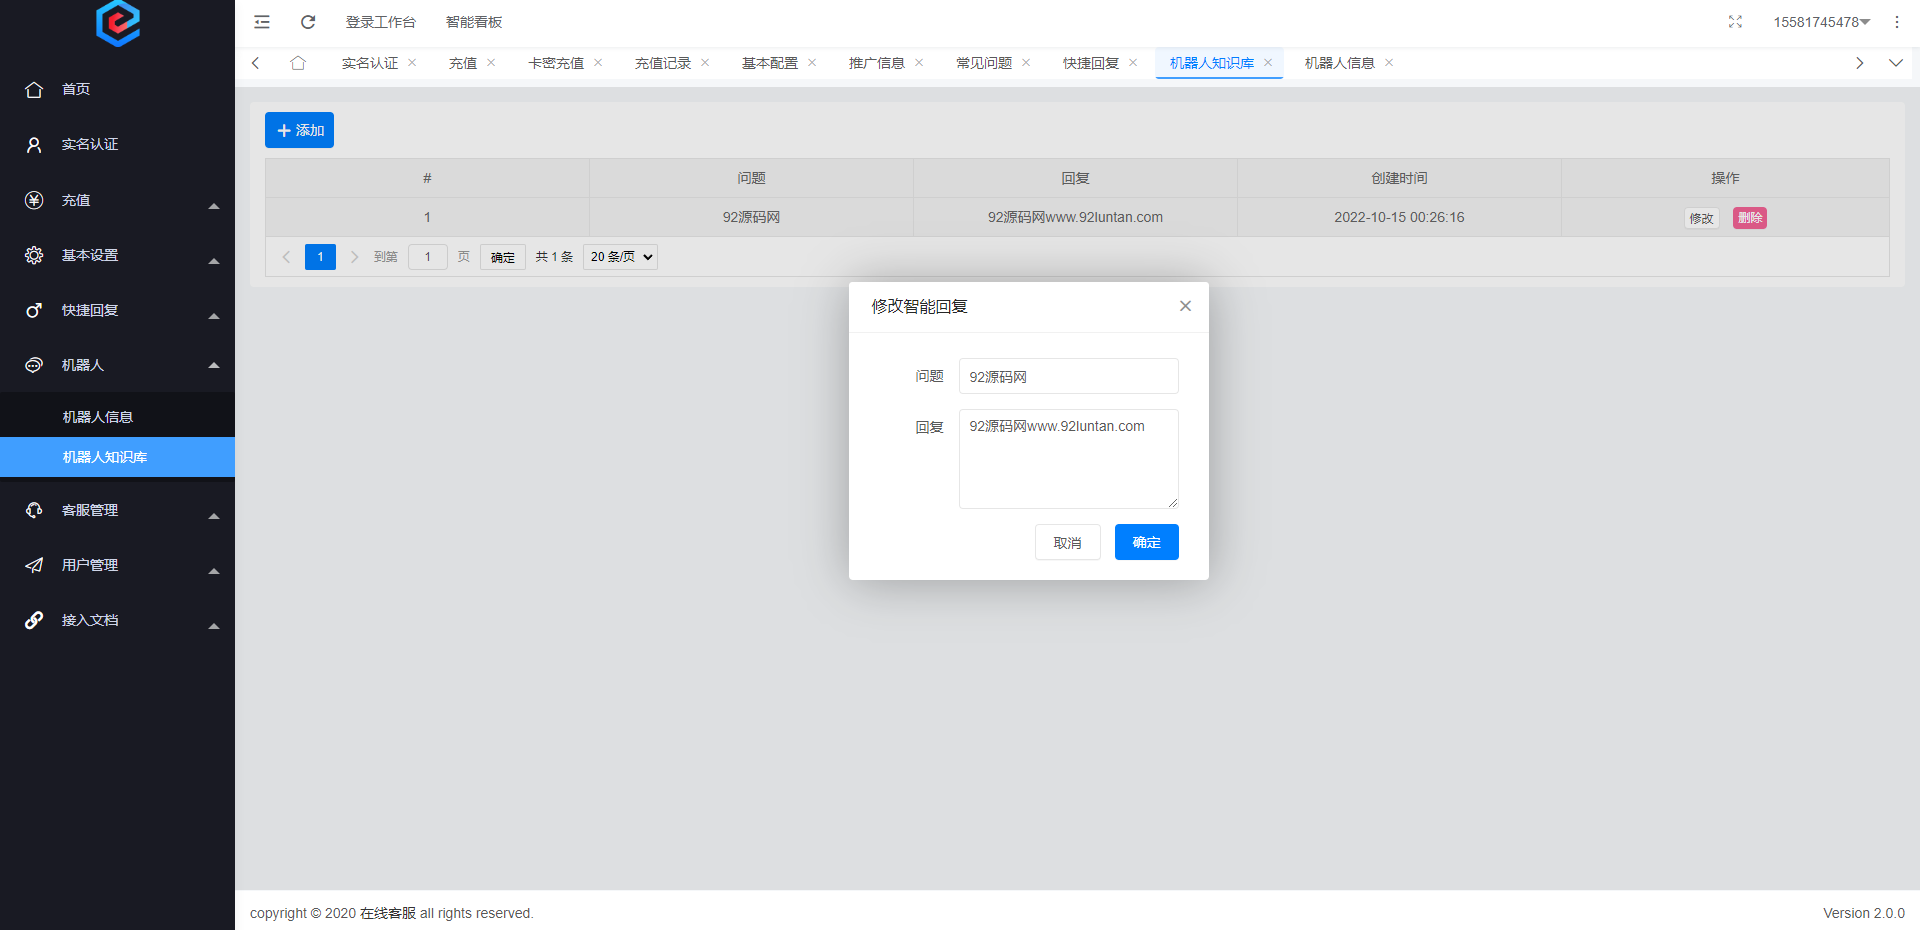Close the 机器人知识库 tab

[x=1268, y=63]
